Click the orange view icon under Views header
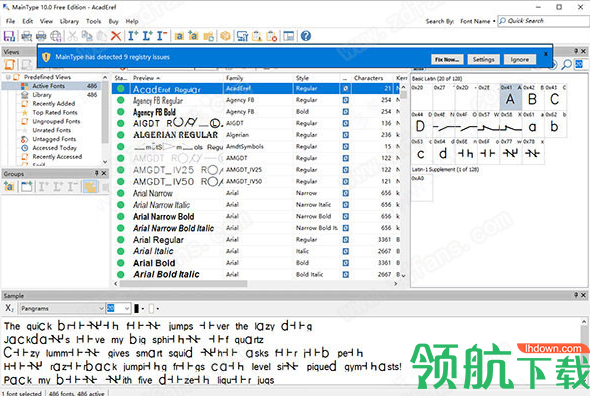The width and height of the screenshot is (590, 396). pyautogui.click(x=9, y=64)
